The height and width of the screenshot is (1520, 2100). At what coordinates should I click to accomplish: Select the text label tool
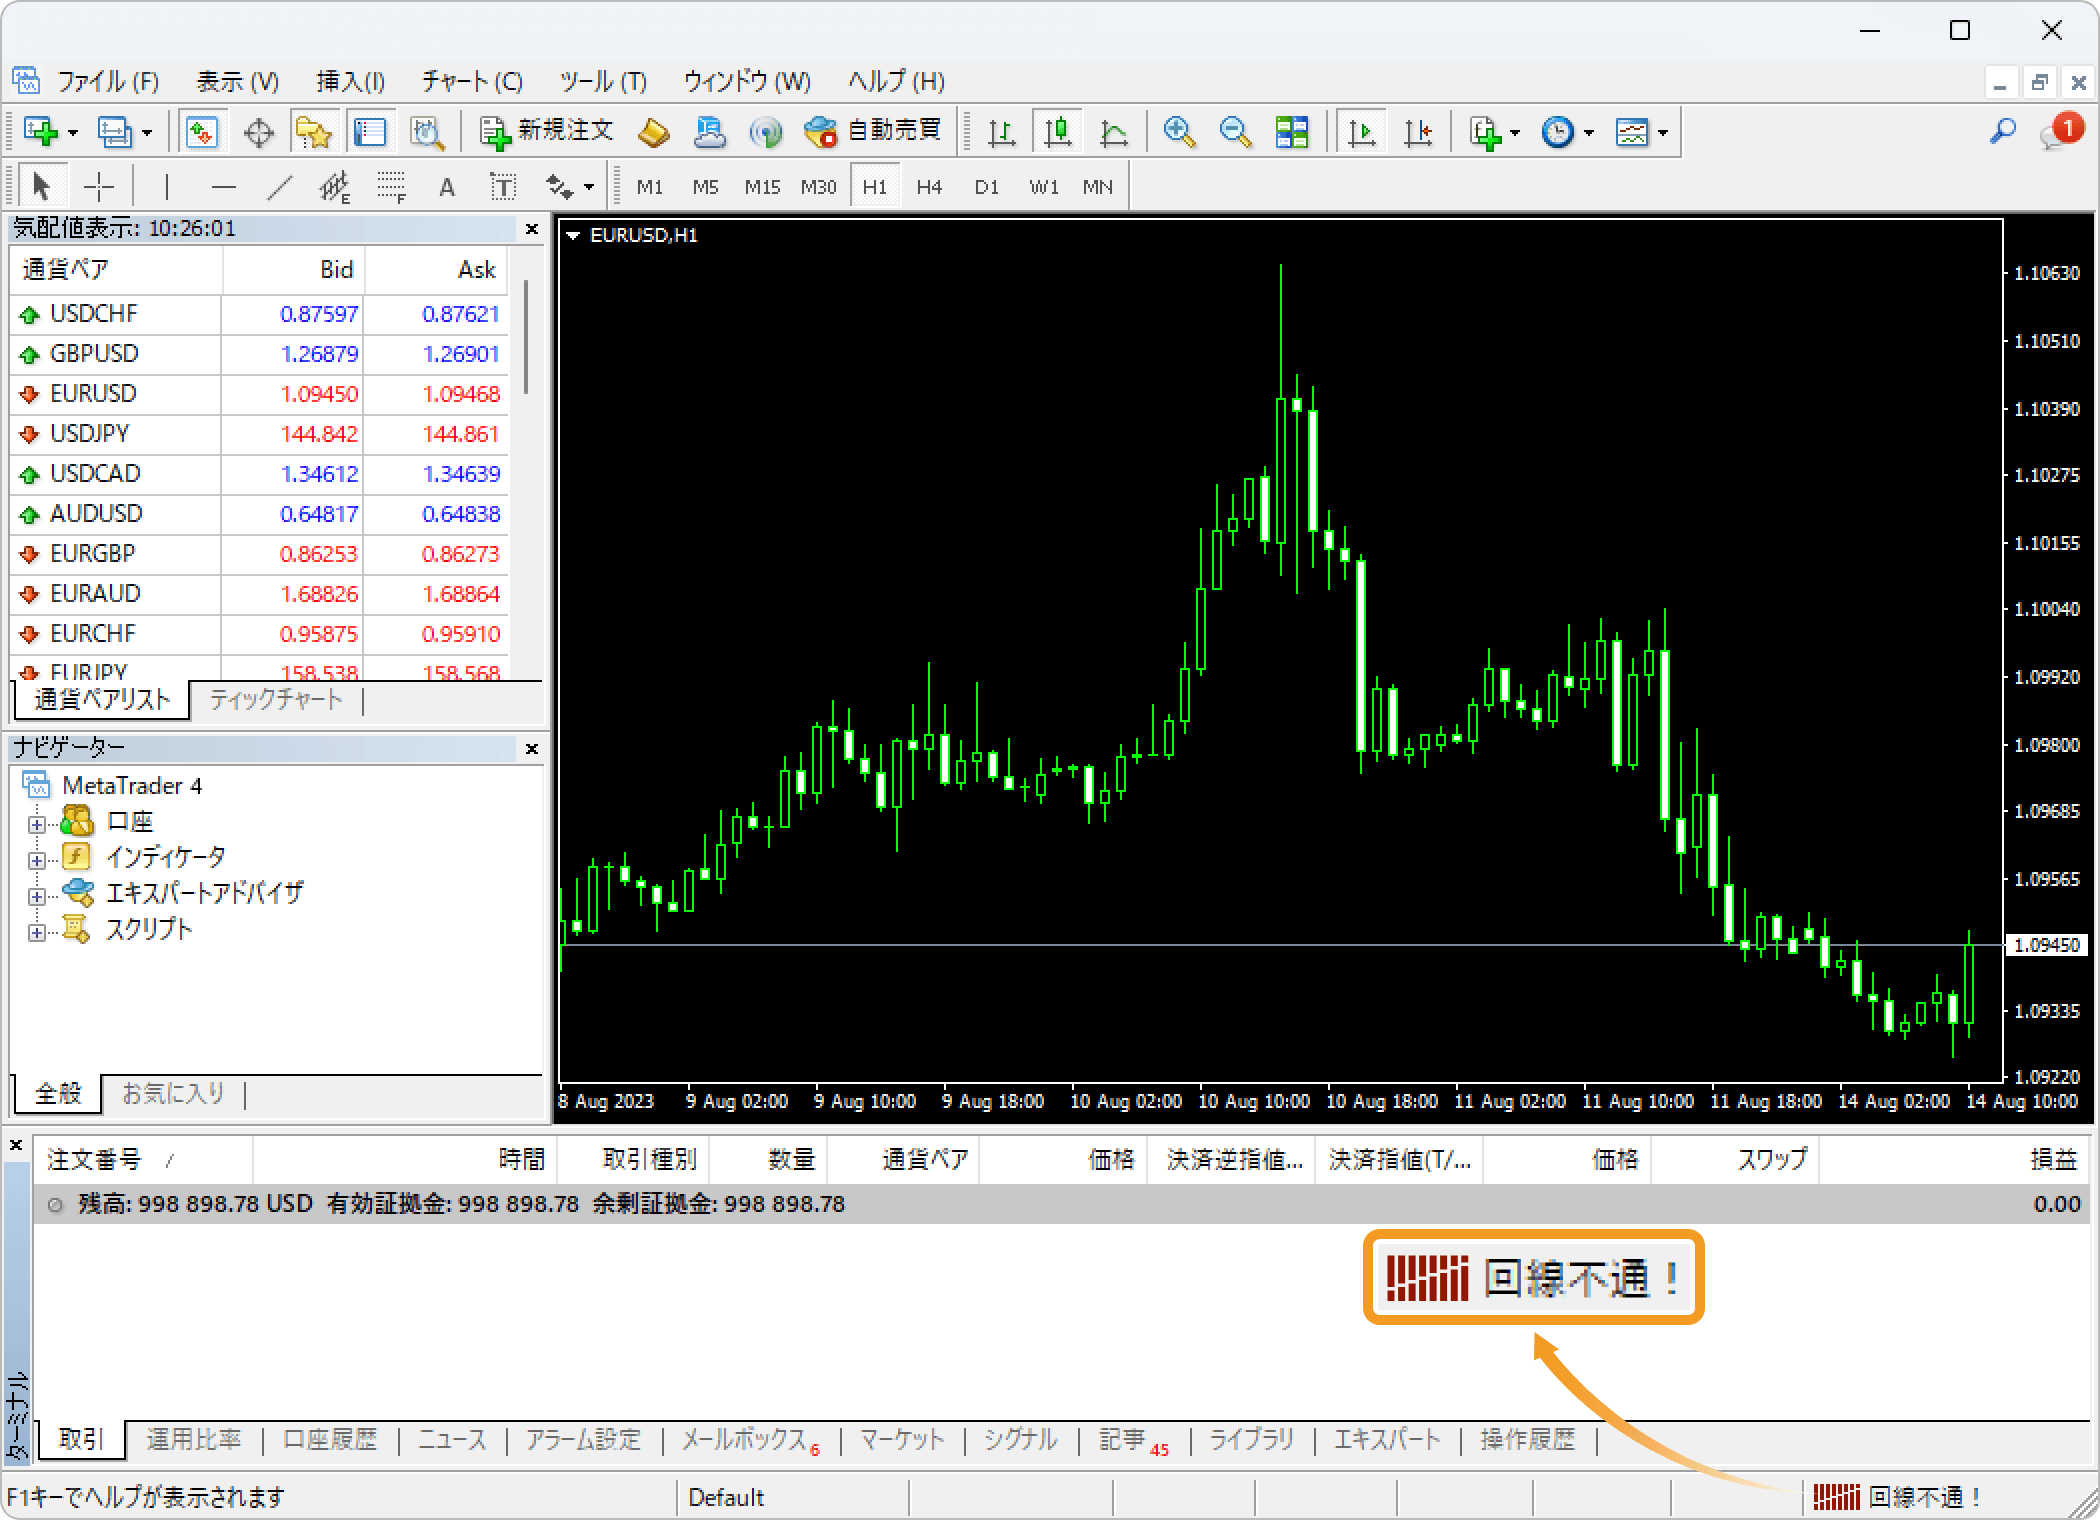[x=503, y=186]
